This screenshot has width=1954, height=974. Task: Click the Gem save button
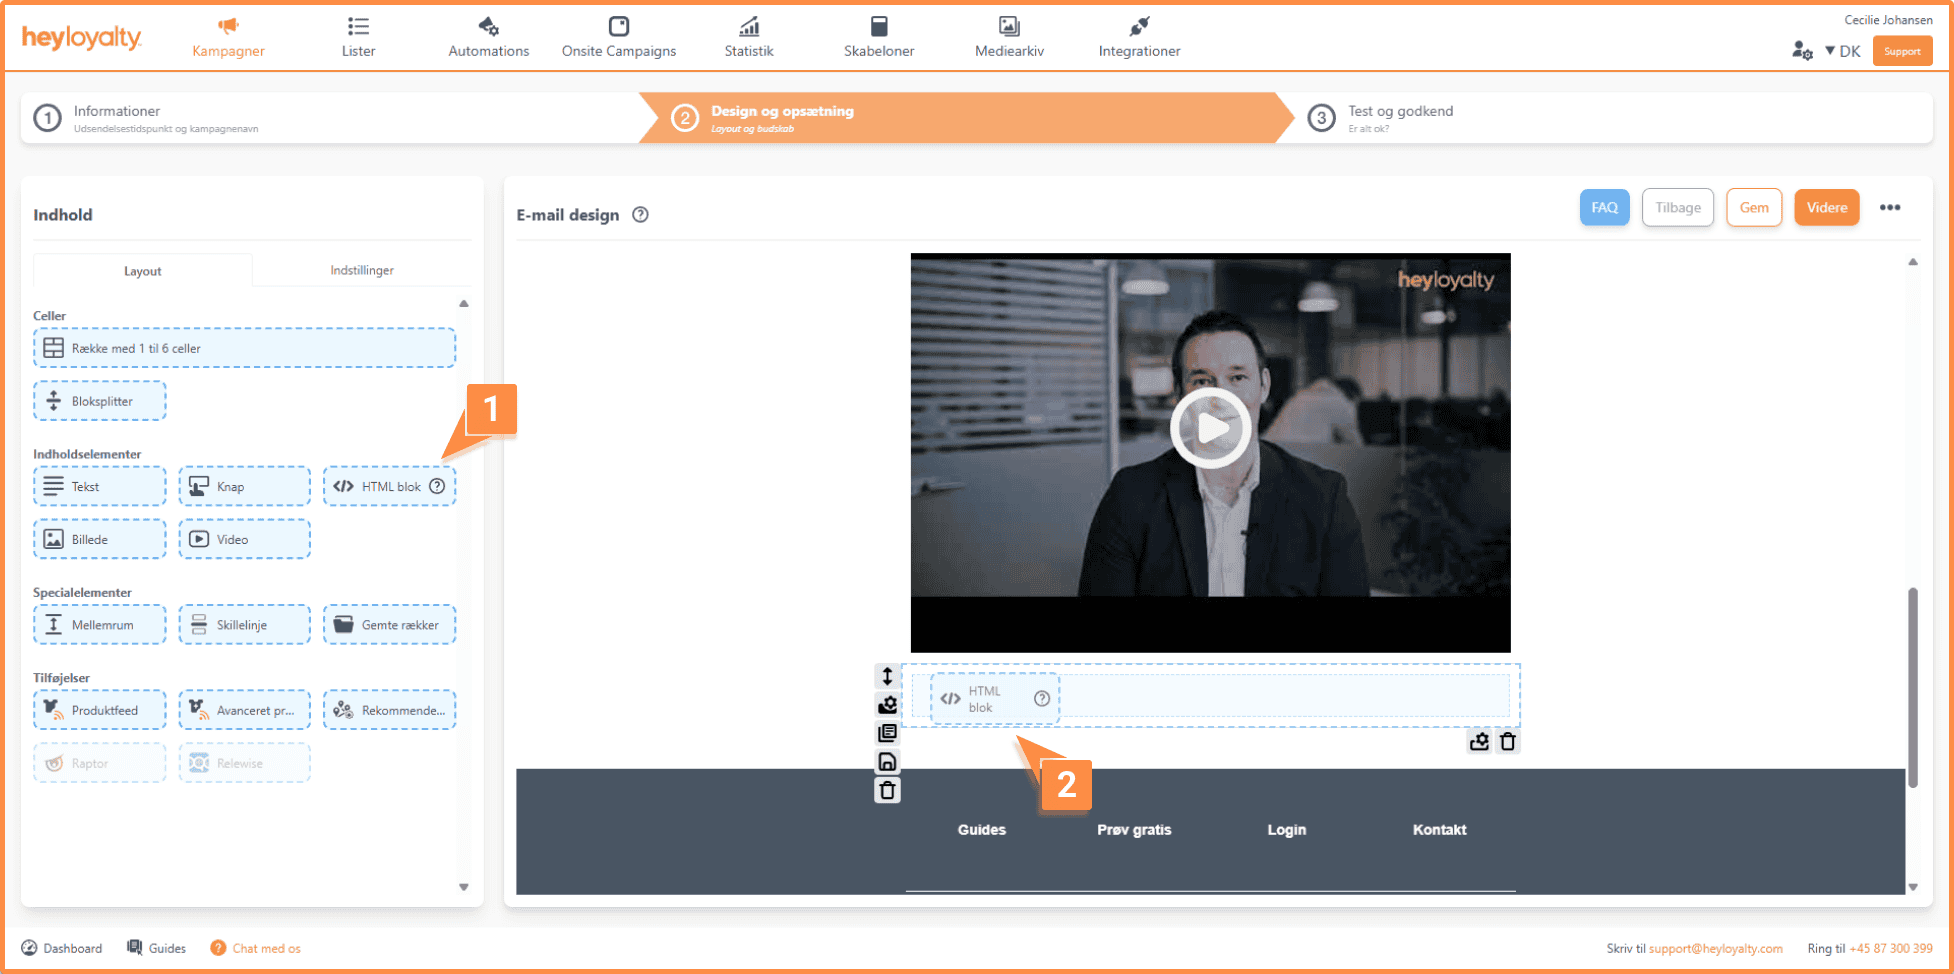[1753, 208]
